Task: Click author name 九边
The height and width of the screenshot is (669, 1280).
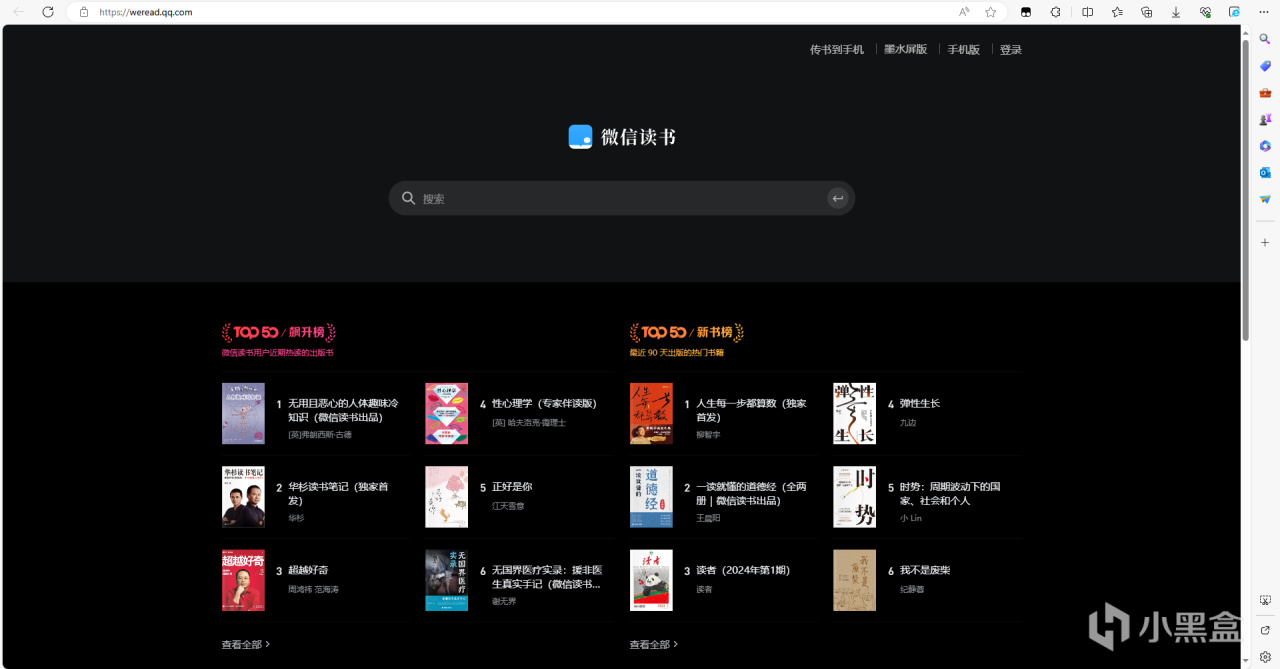Action: coord(908,423)
